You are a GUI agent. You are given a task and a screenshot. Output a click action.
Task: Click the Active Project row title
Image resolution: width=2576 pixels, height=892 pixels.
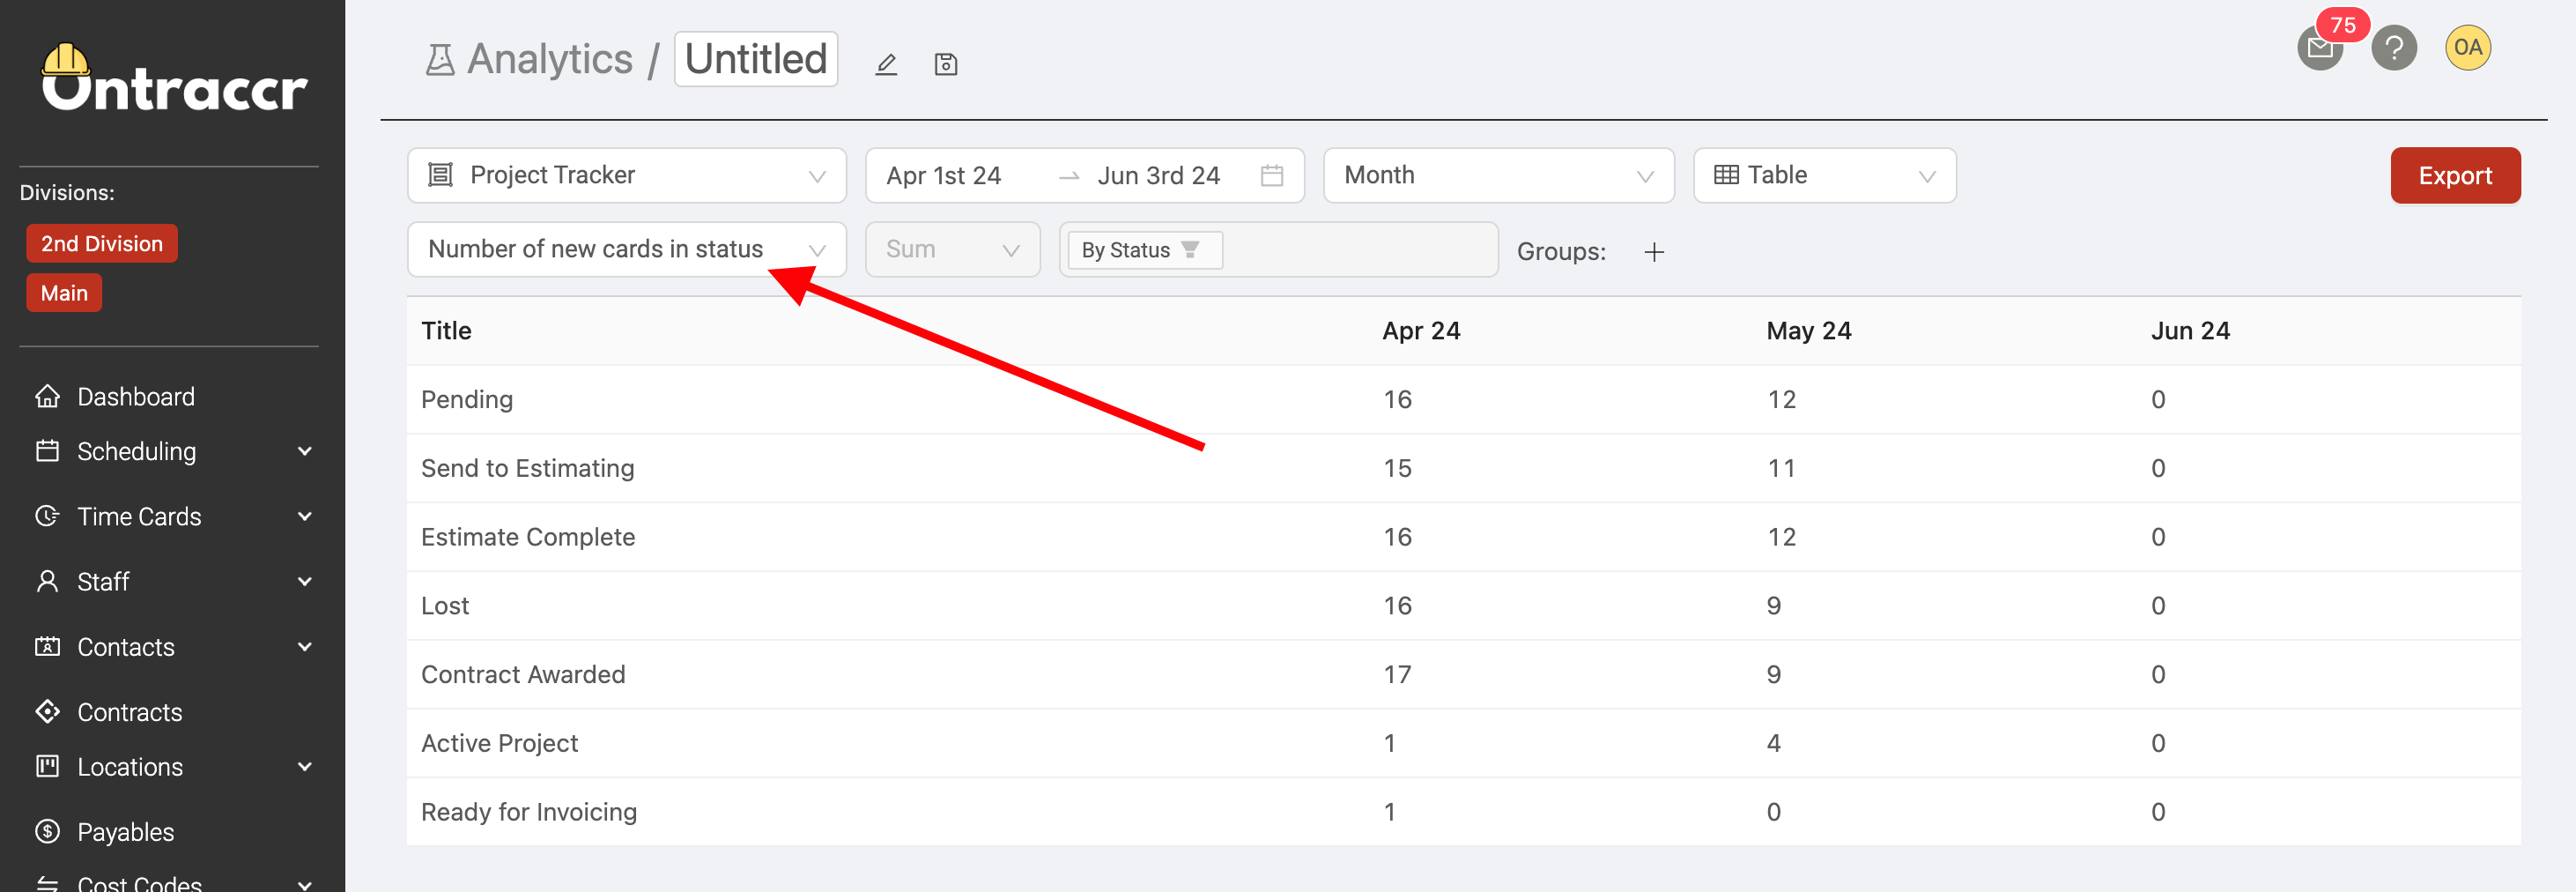(500, 744)
